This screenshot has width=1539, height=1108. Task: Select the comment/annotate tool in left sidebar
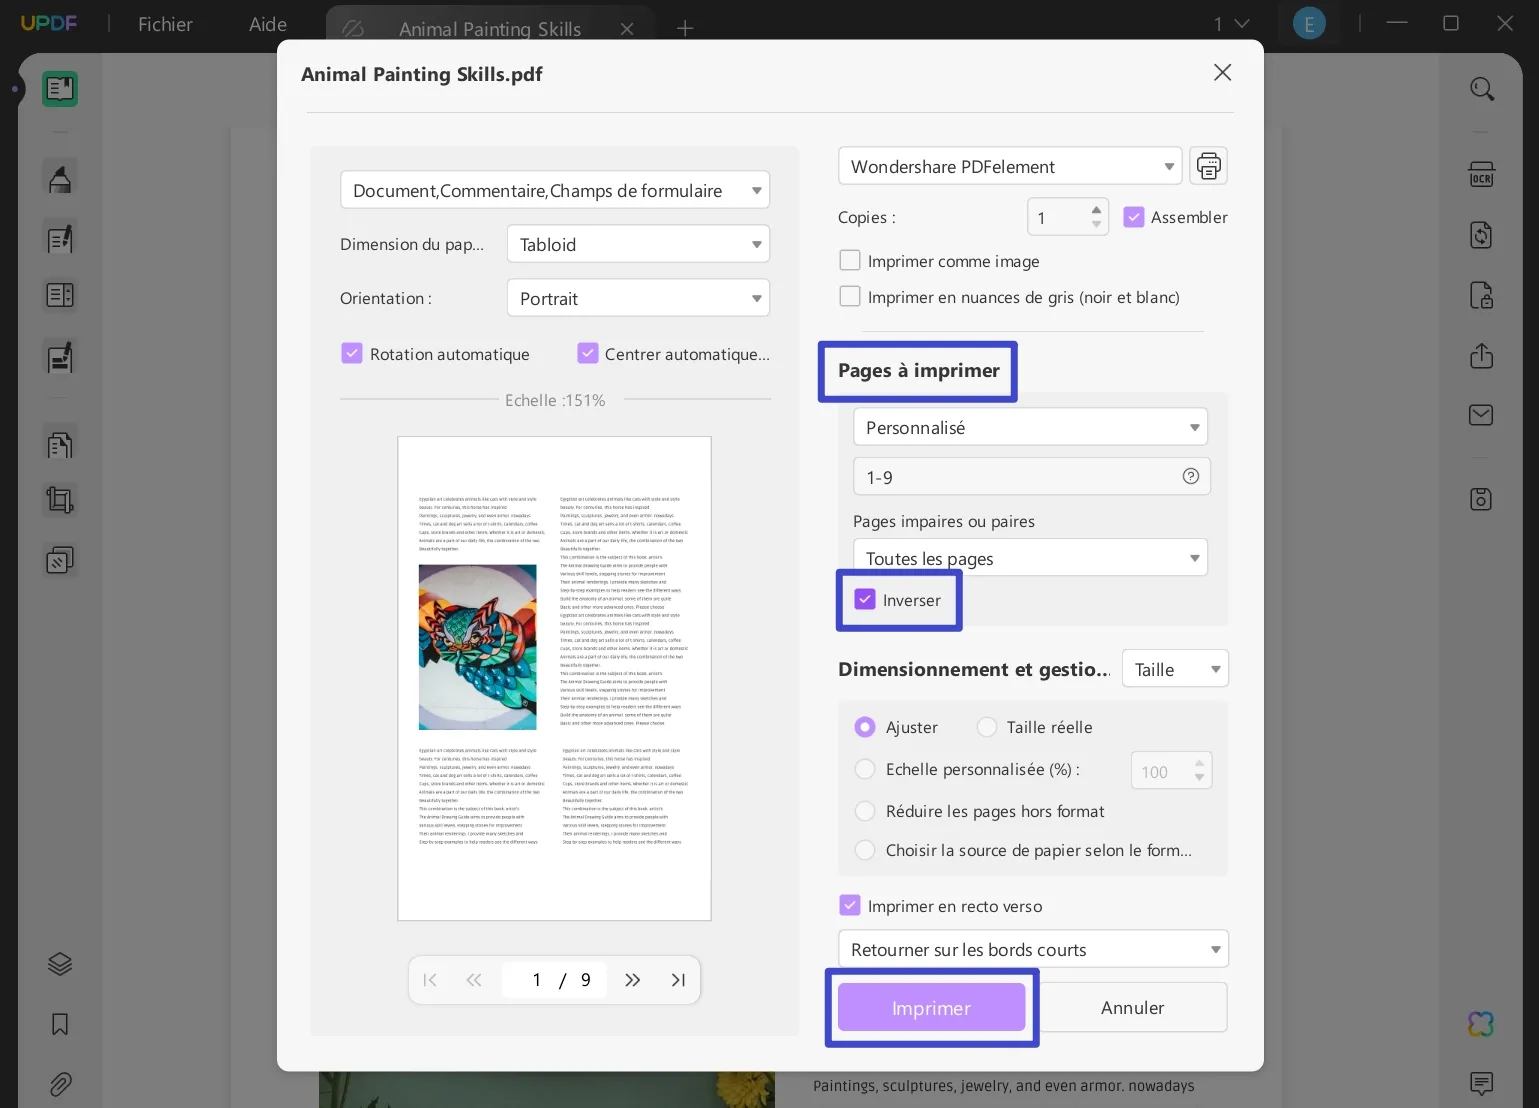60,177
